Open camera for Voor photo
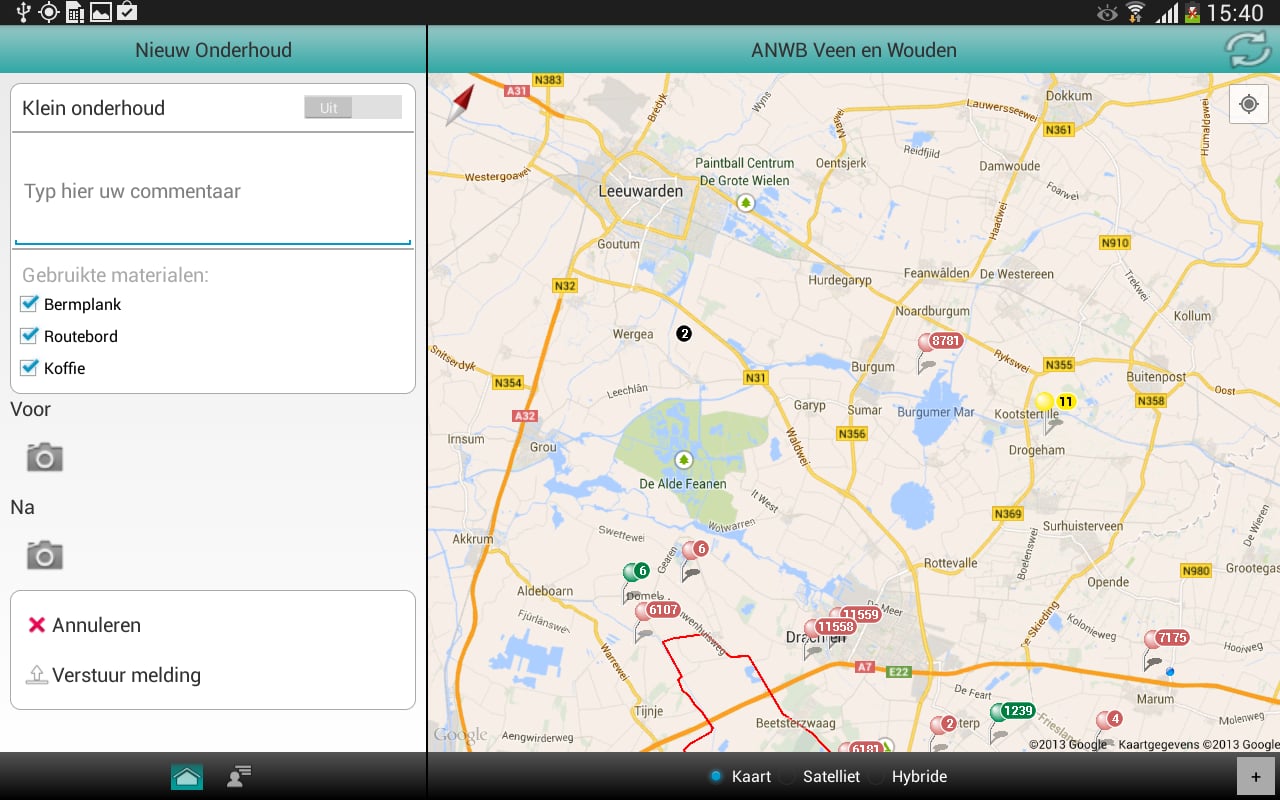Viewport: 1280px width, 800px height. click(x=44, y=458)
